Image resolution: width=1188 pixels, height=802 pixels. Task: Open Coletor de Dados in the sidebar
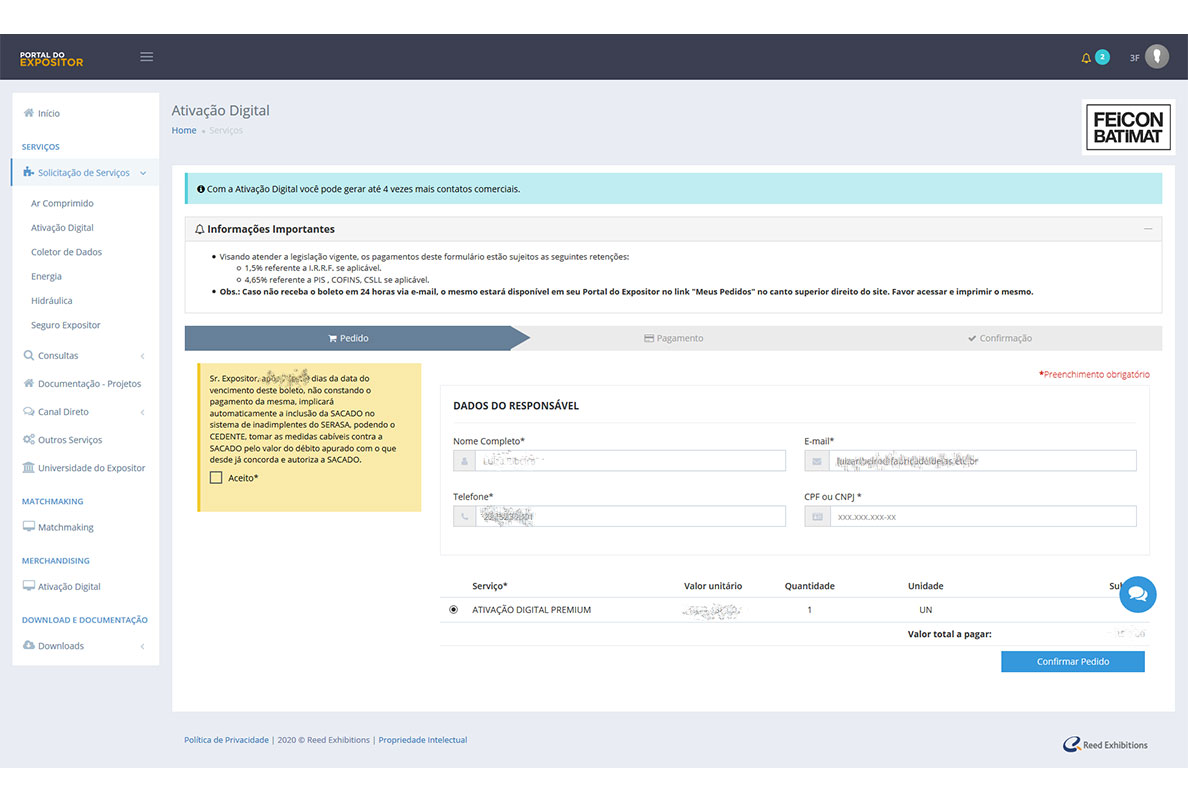click(x=66, y=251)
